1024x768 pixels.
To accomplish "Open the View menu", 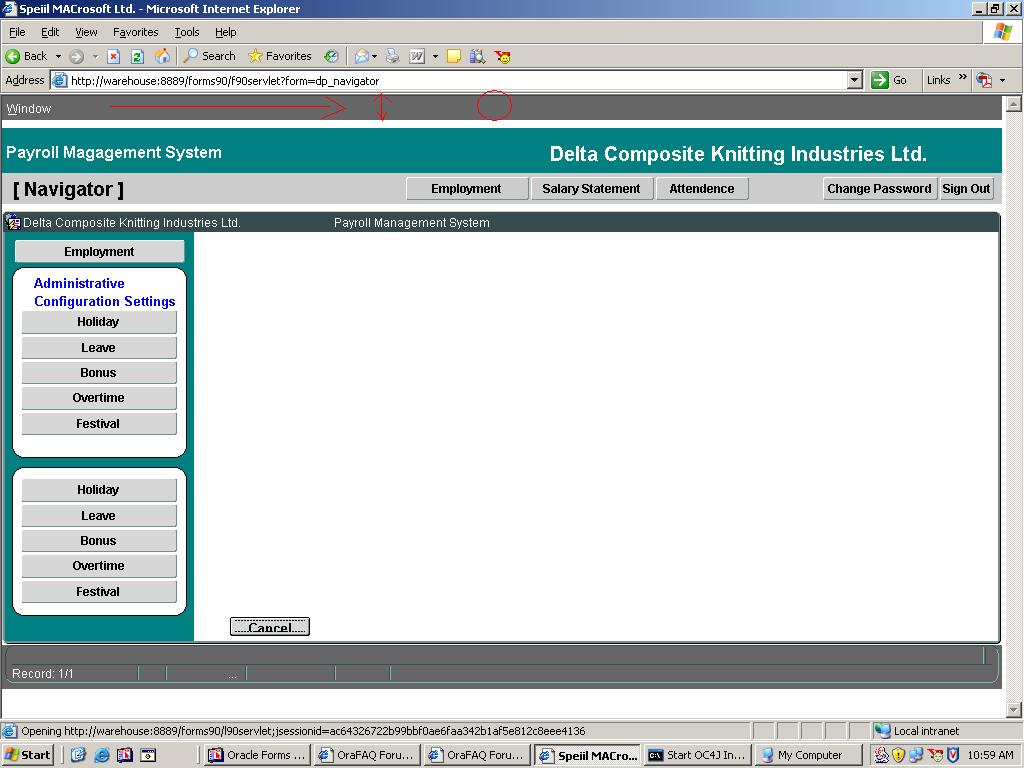I will [86, 32].
